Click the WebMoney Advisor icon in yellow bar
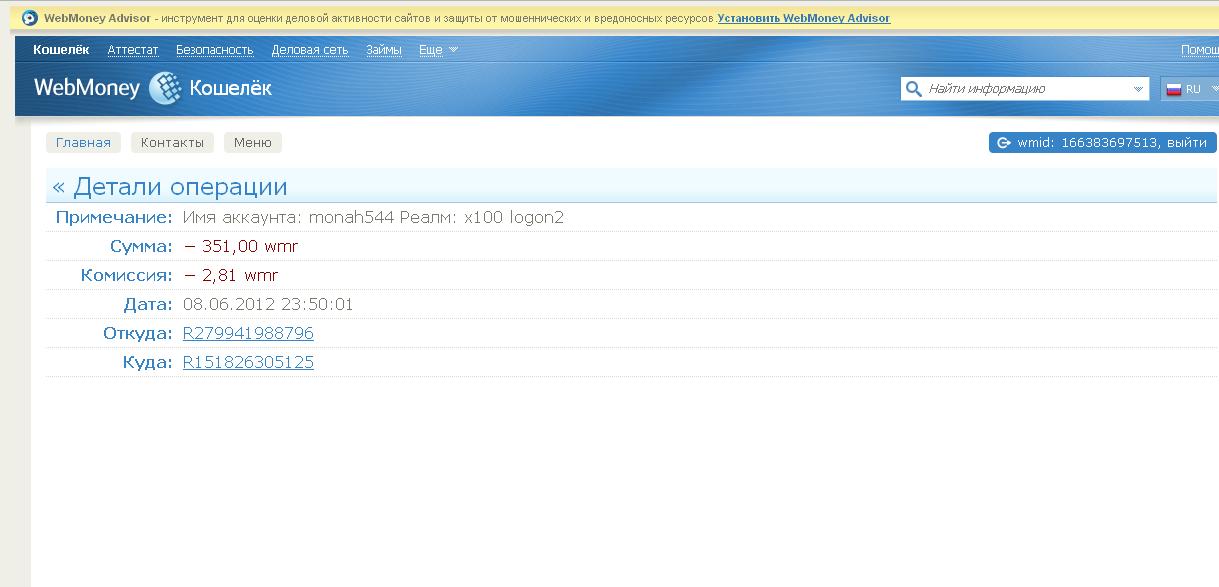Screen dimensions: 1219x587 click(x=29, y=18)
